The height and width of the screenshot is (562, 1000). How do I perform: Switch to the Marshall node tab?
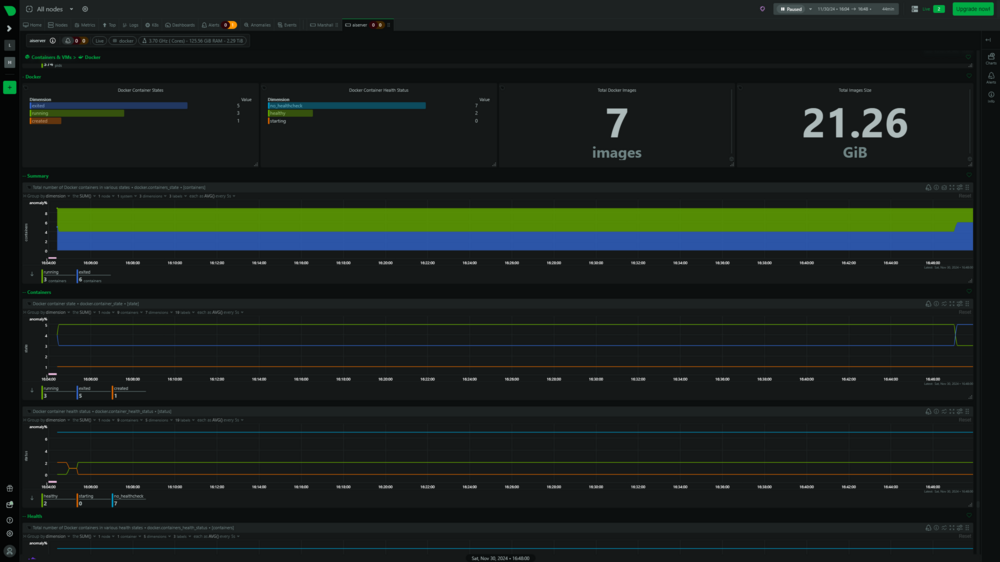(322, 25)
